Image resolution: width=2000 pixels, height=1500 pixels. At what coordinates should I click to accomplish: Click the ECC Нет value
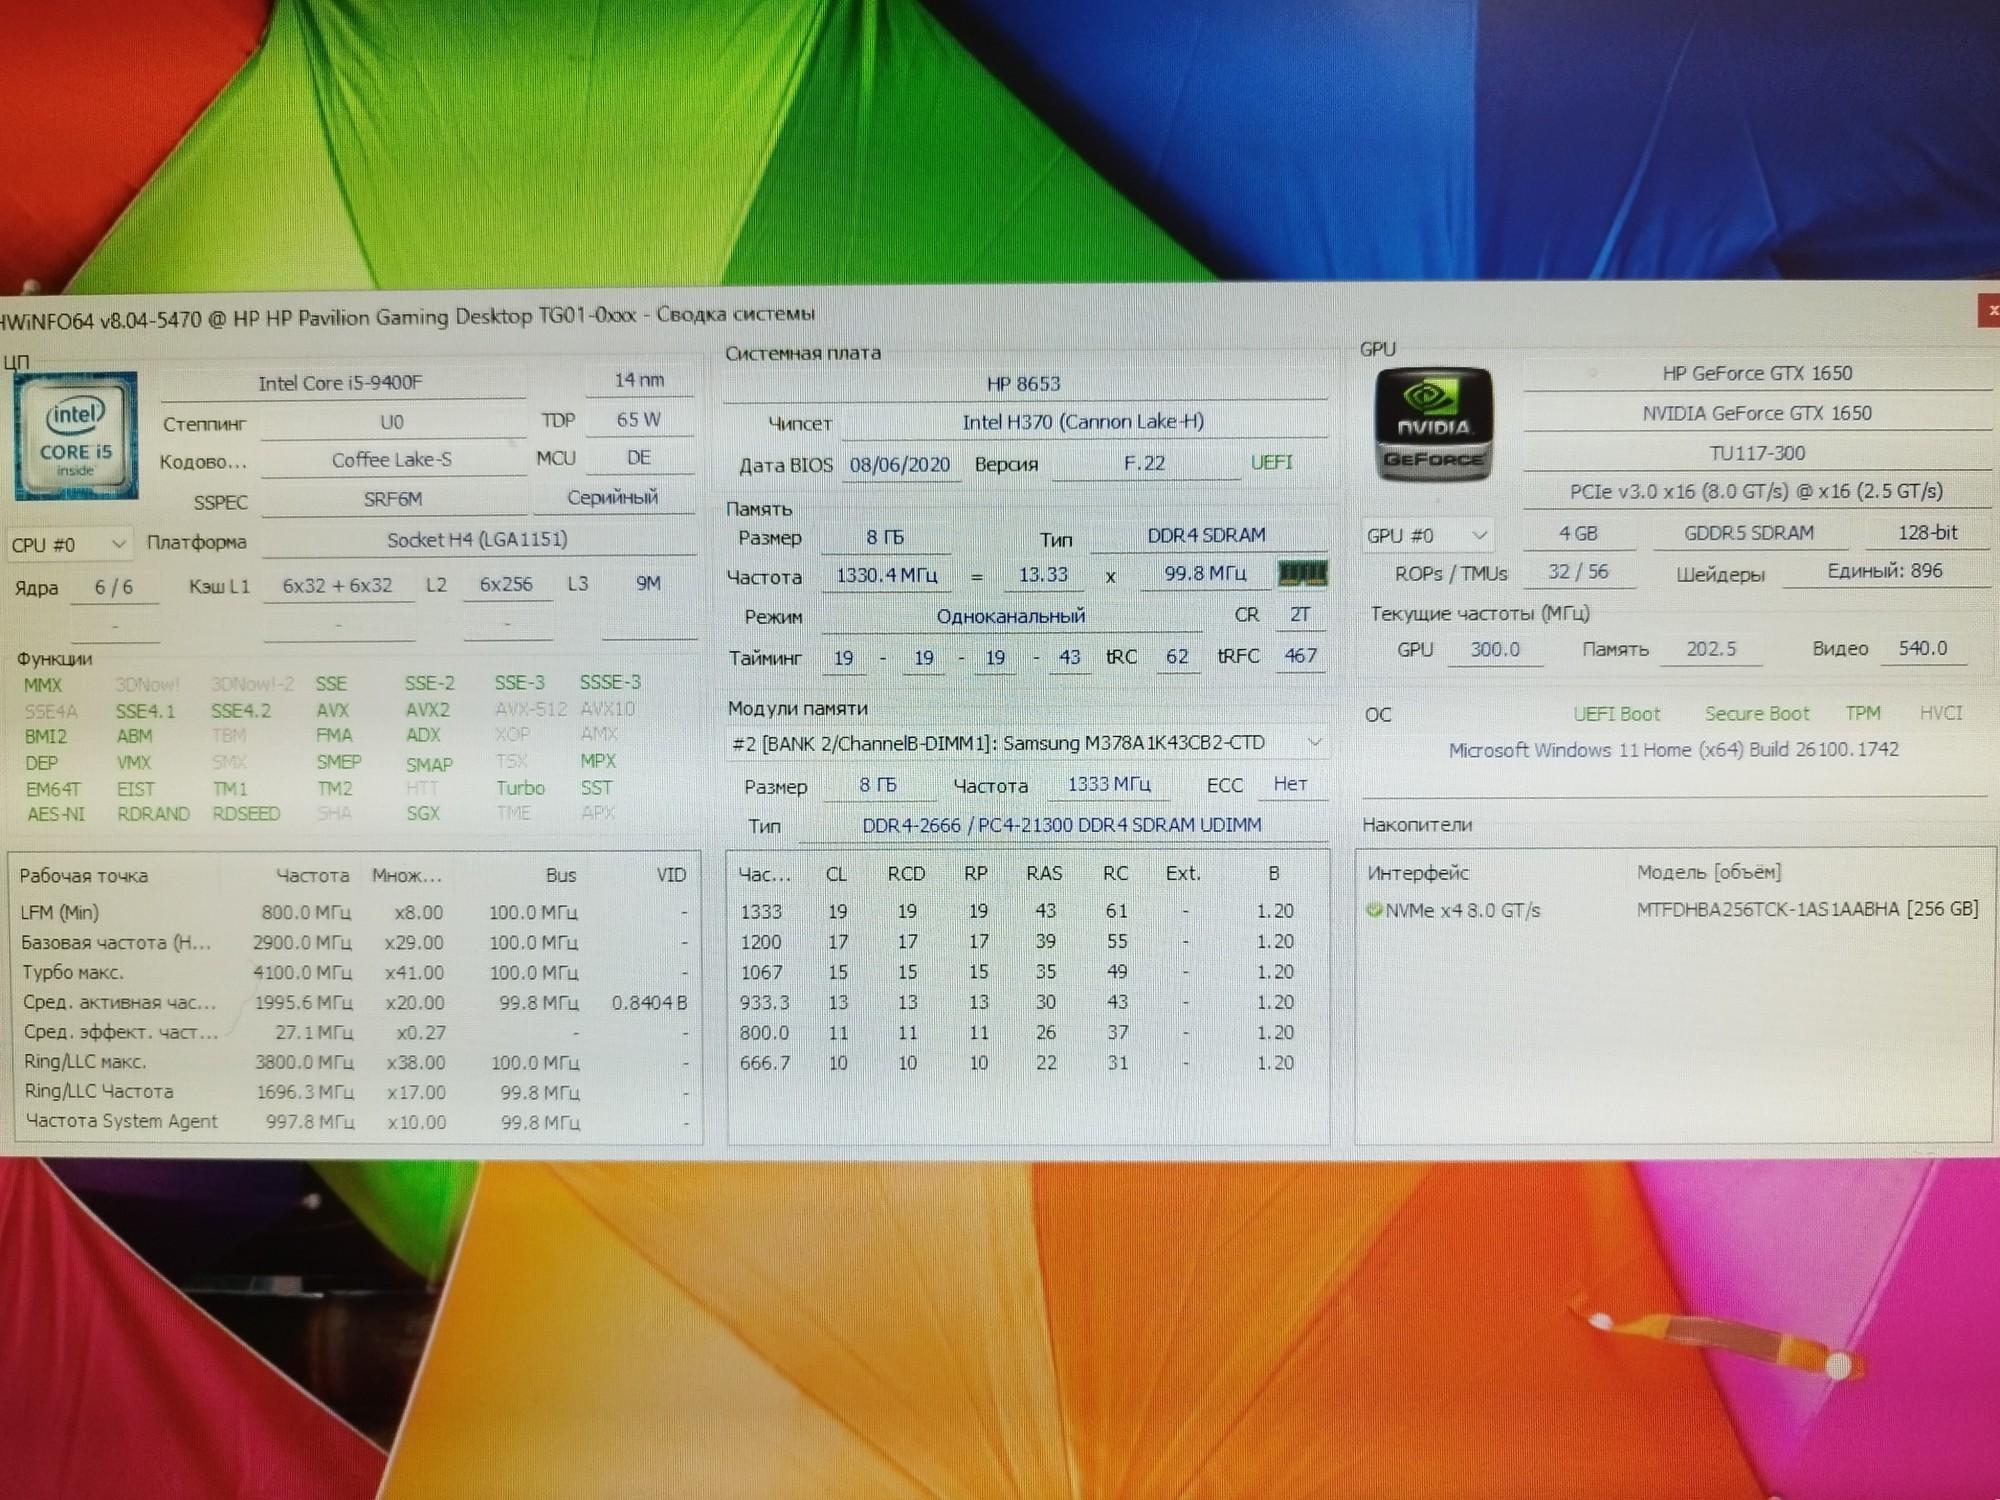point(1290,785)
